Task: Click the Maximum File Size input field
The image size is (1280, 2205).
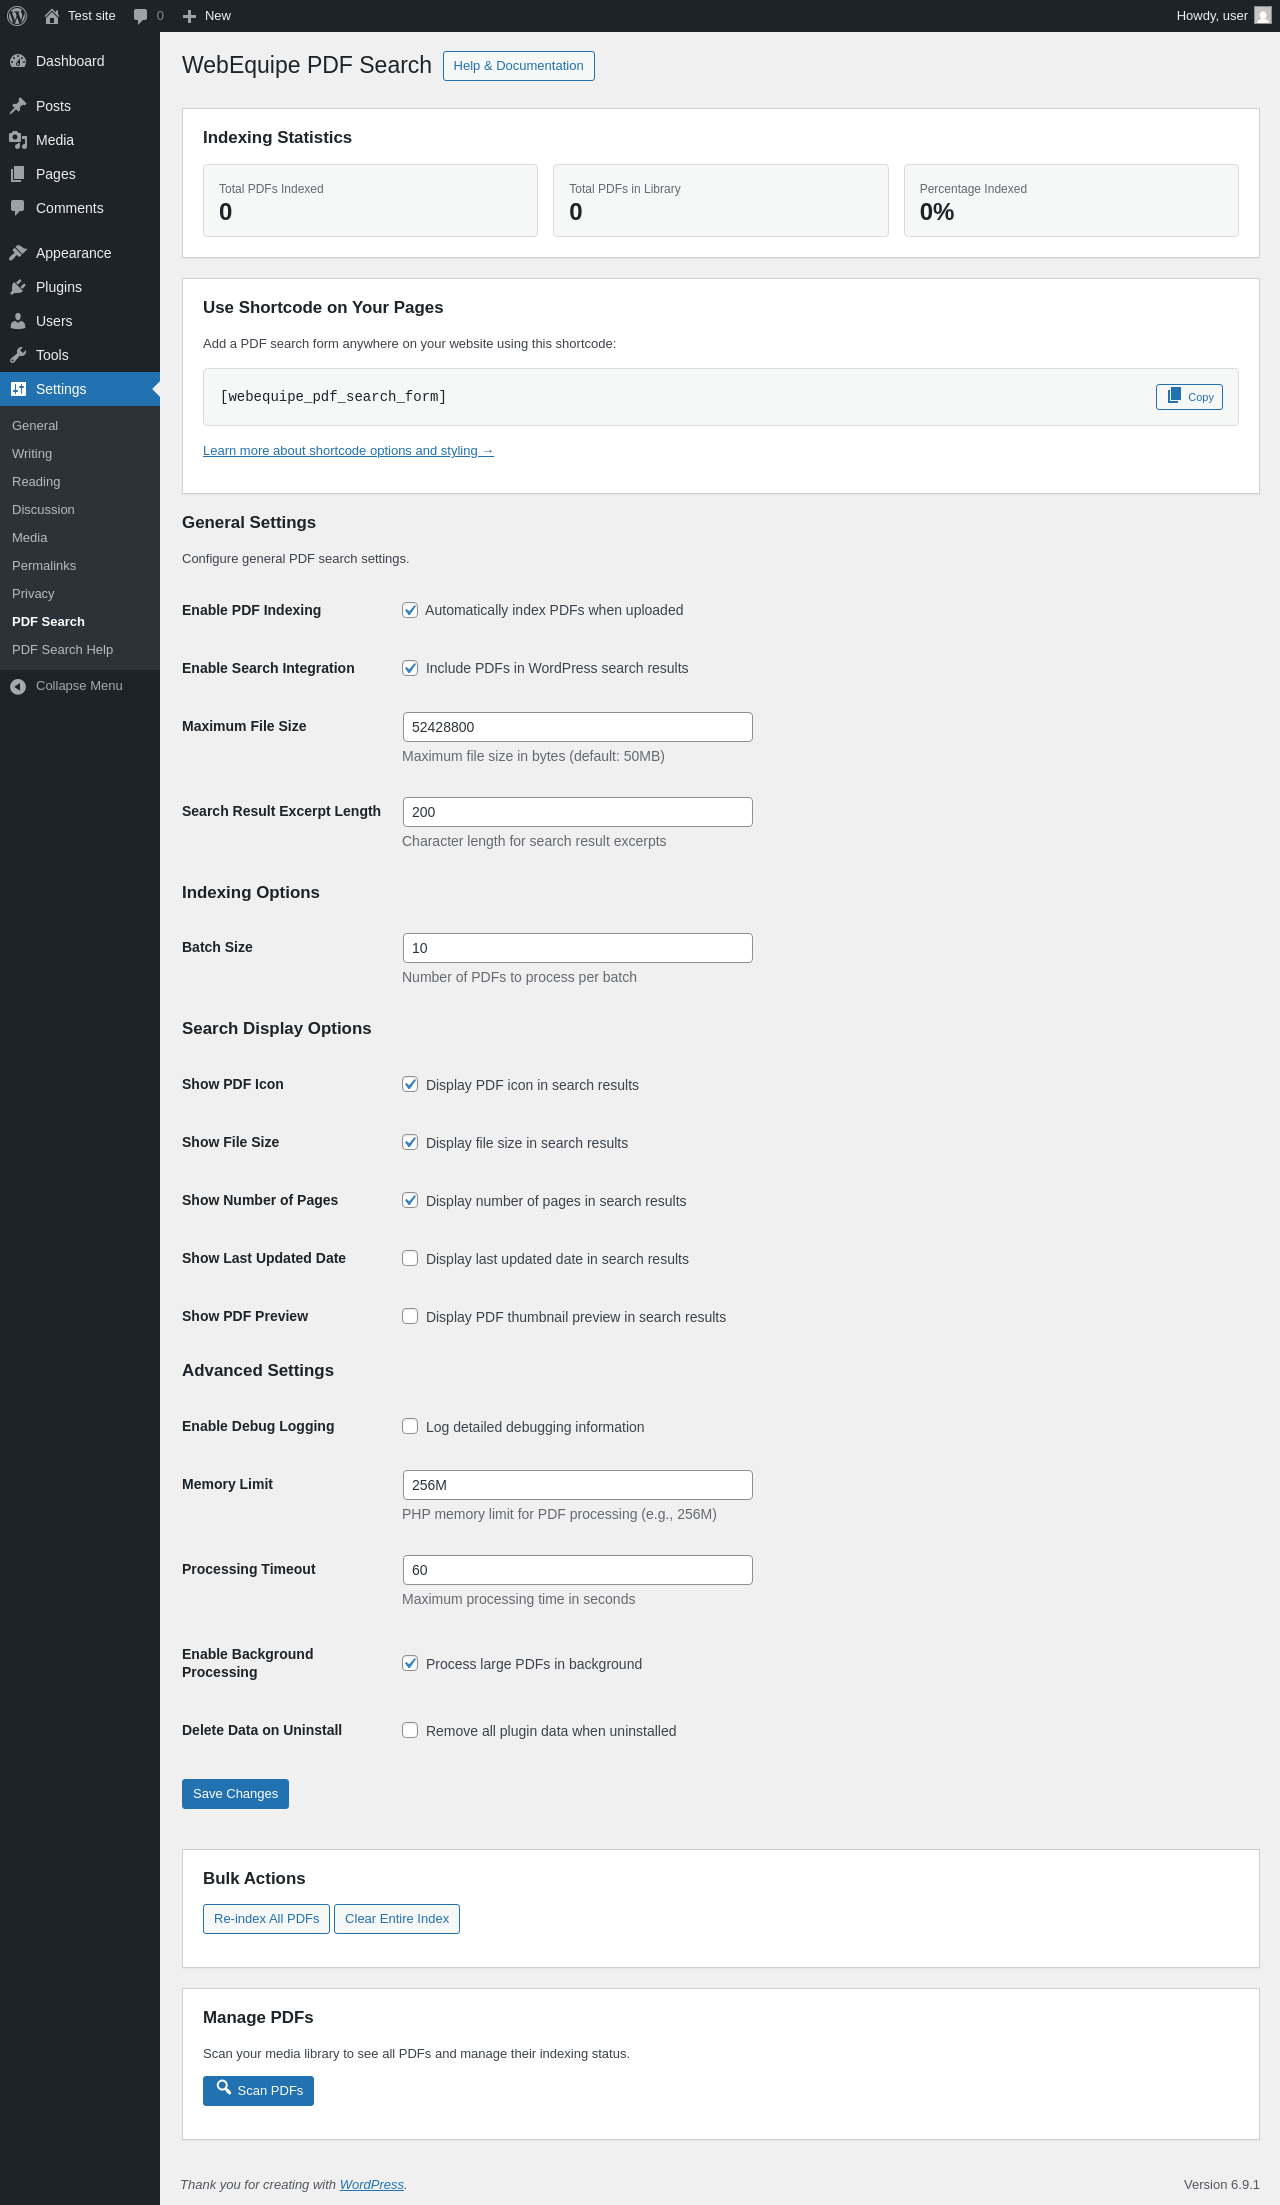Action: (x=578, y=727)
